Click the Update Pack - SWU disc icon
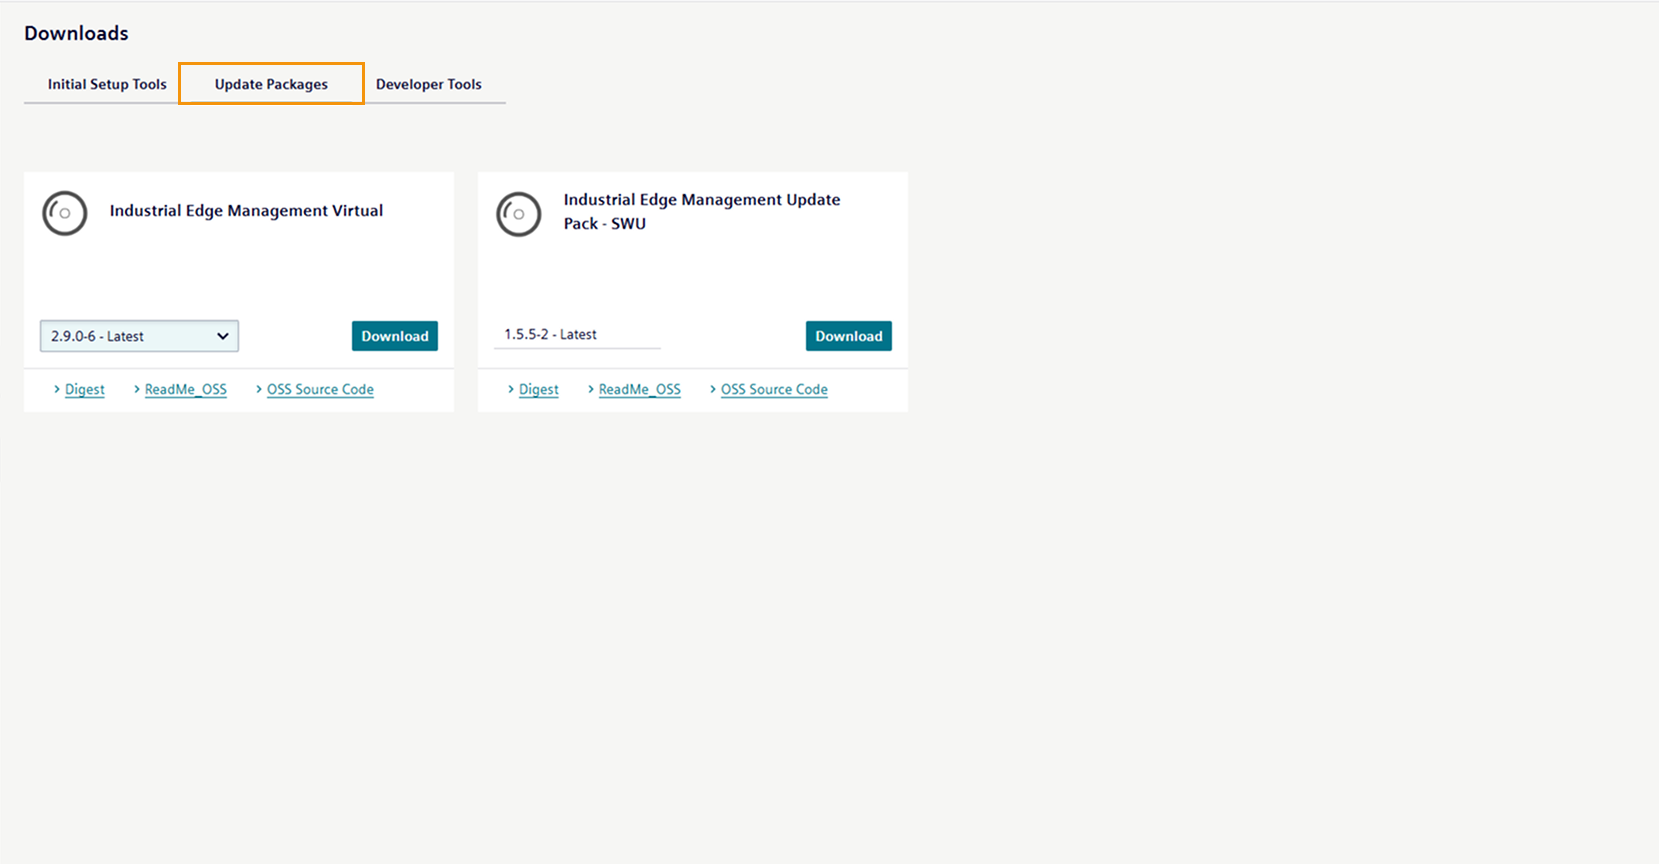1659x864 pixels. click(519, 214)
